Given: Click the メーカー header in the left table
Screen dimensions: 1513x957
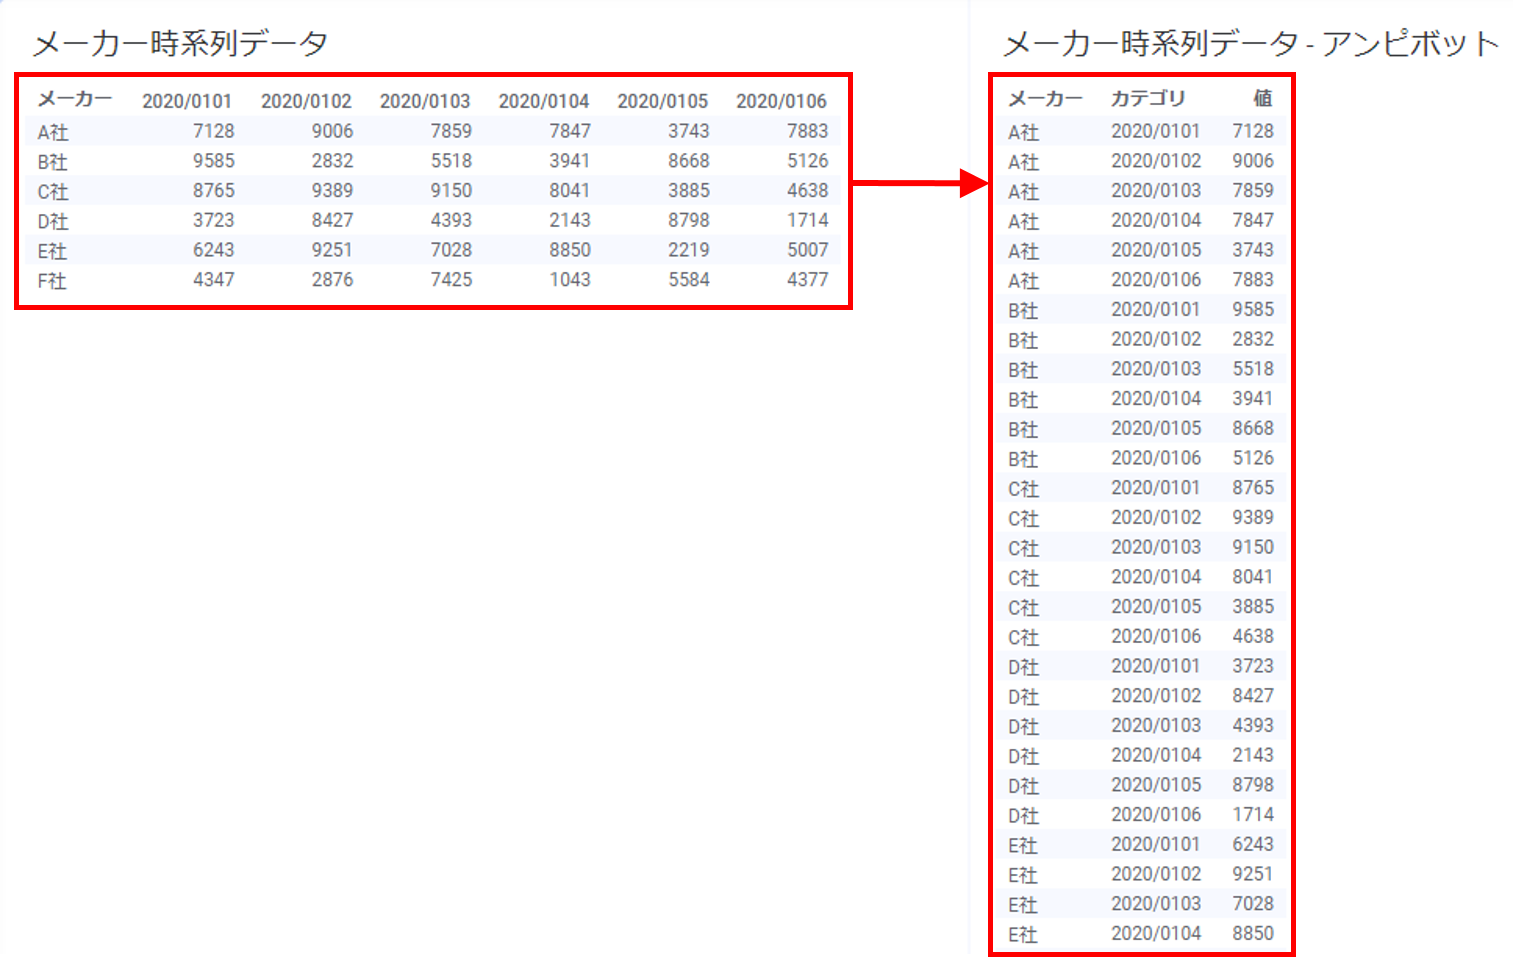Looking at the screenshot, I should pyautogui.click(x=74, y=100).
